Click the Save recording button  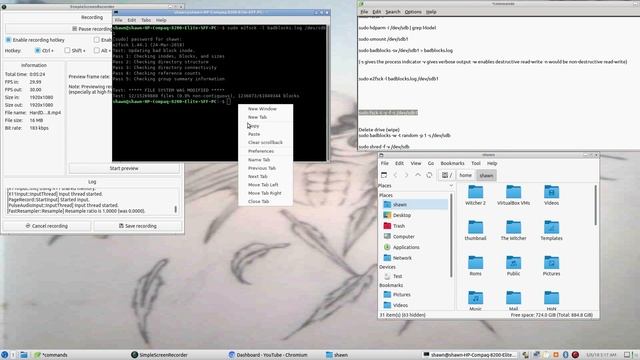(x=138, y=226)
